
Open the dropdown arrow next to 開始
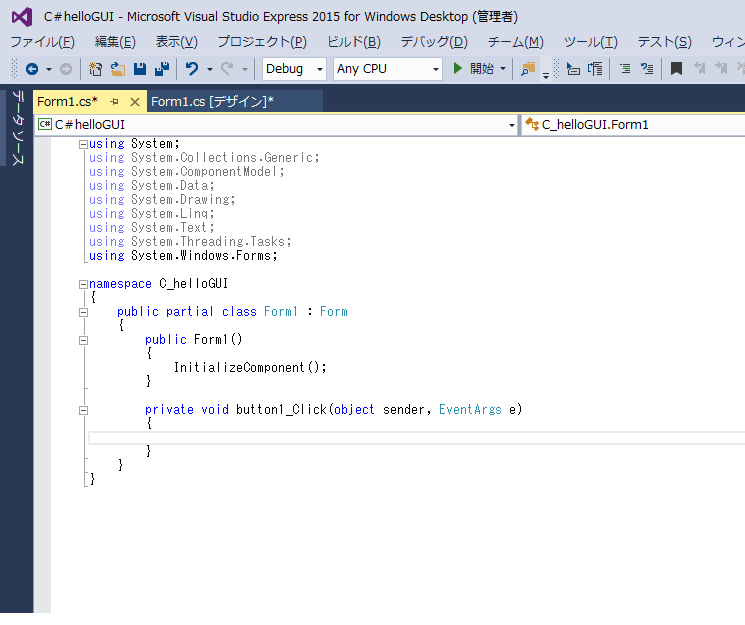[x=503, y=69]
